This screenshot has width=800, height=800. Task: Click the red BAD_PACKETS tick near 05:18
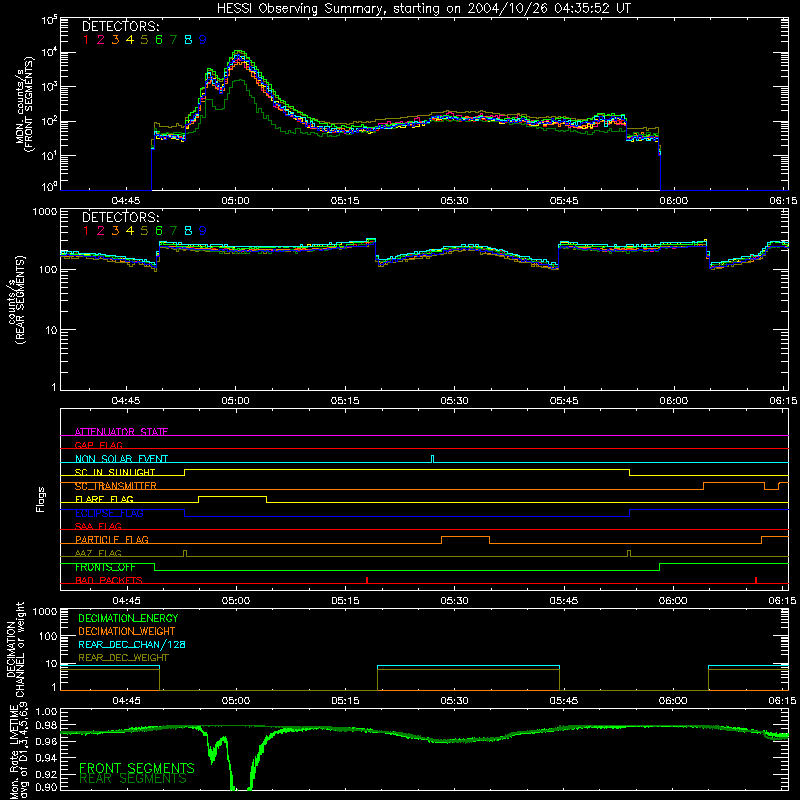(x=367, y=580)
